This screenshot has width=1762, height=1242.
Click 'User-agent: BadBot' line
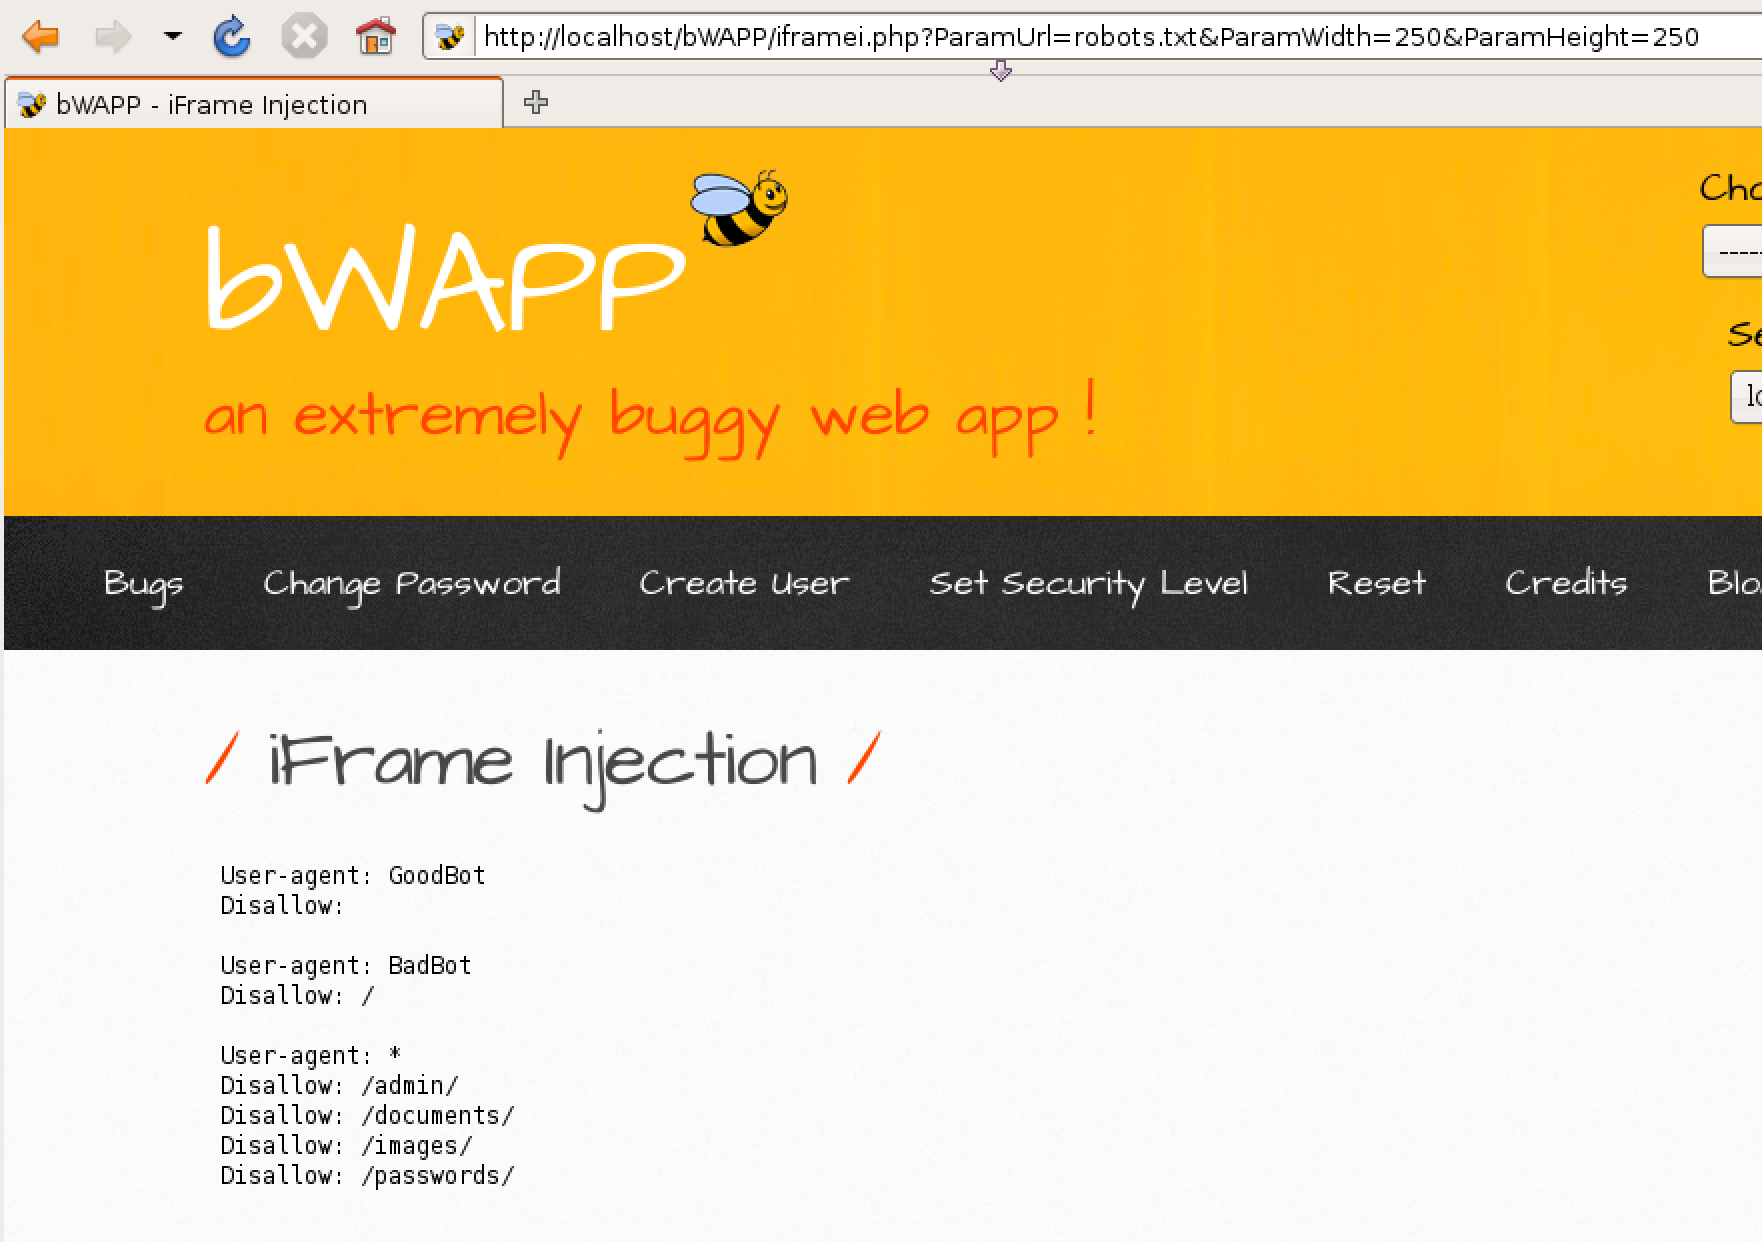click(346, 965)
